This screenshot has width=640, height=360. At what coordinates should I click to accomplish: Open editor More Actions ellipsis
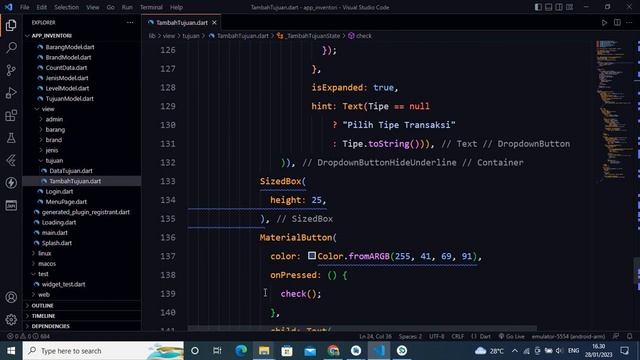(x=629, y=23)
